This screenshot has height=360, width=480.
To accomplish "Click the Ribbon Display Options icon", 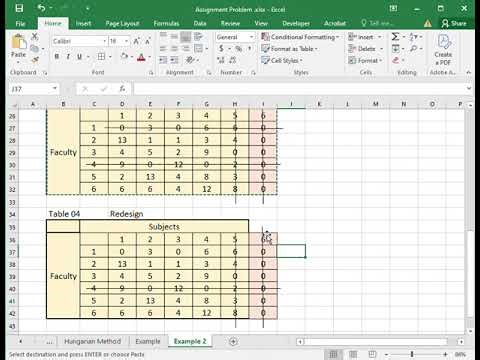I will [393, 8].
